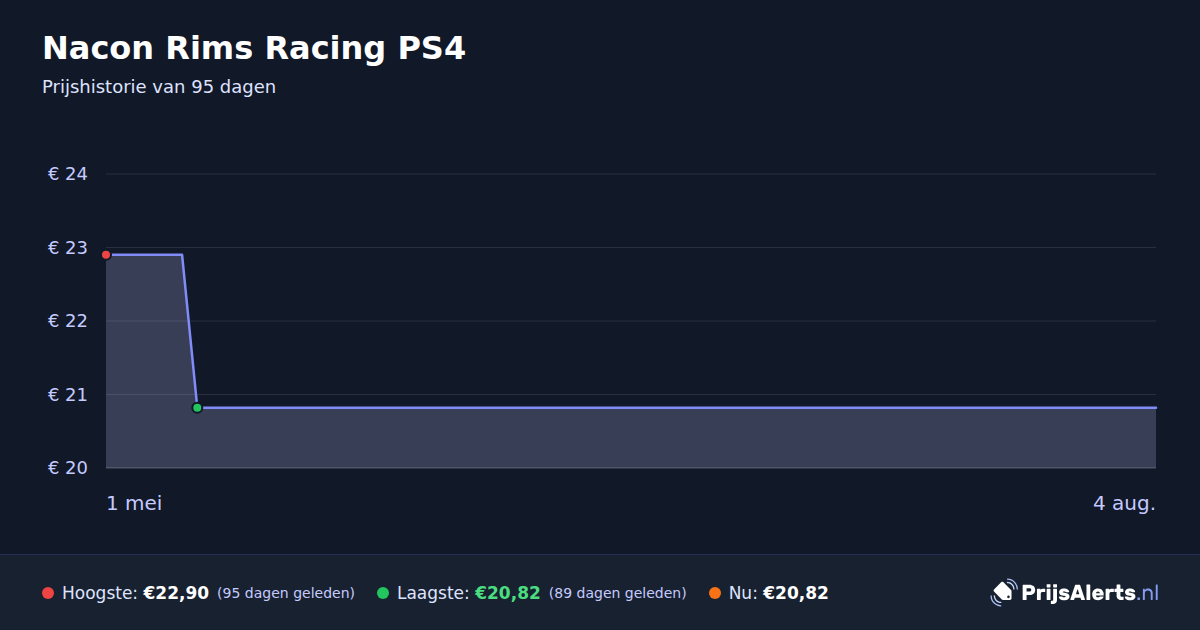Click the € 22 y-axis label
The image size is (1200, 630).
point(68,321)
